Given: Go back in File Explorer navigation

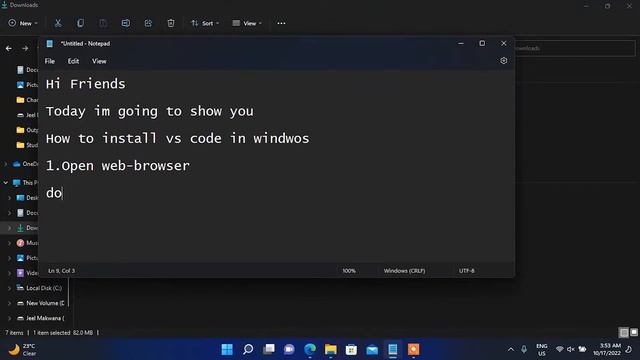Looking at the screenshot, I should pyautogui.click(x=9, y=48).
